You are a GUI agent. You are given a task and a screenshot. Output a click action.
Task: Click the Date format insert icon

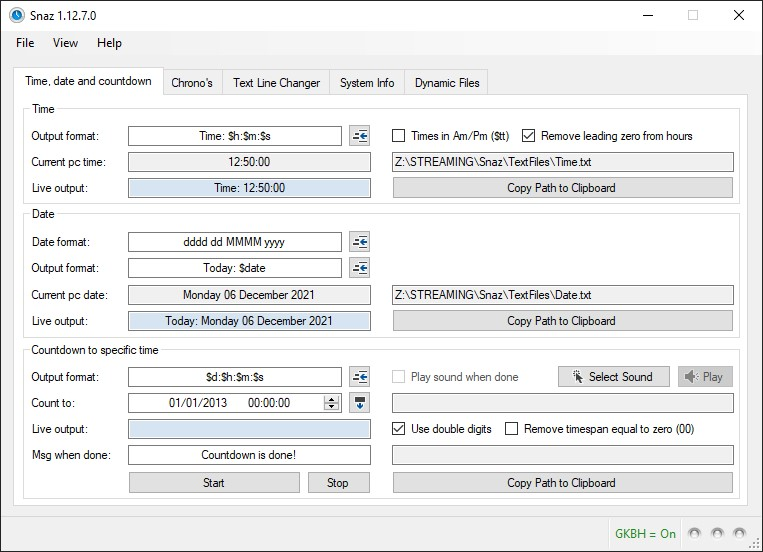coord(360,242)
